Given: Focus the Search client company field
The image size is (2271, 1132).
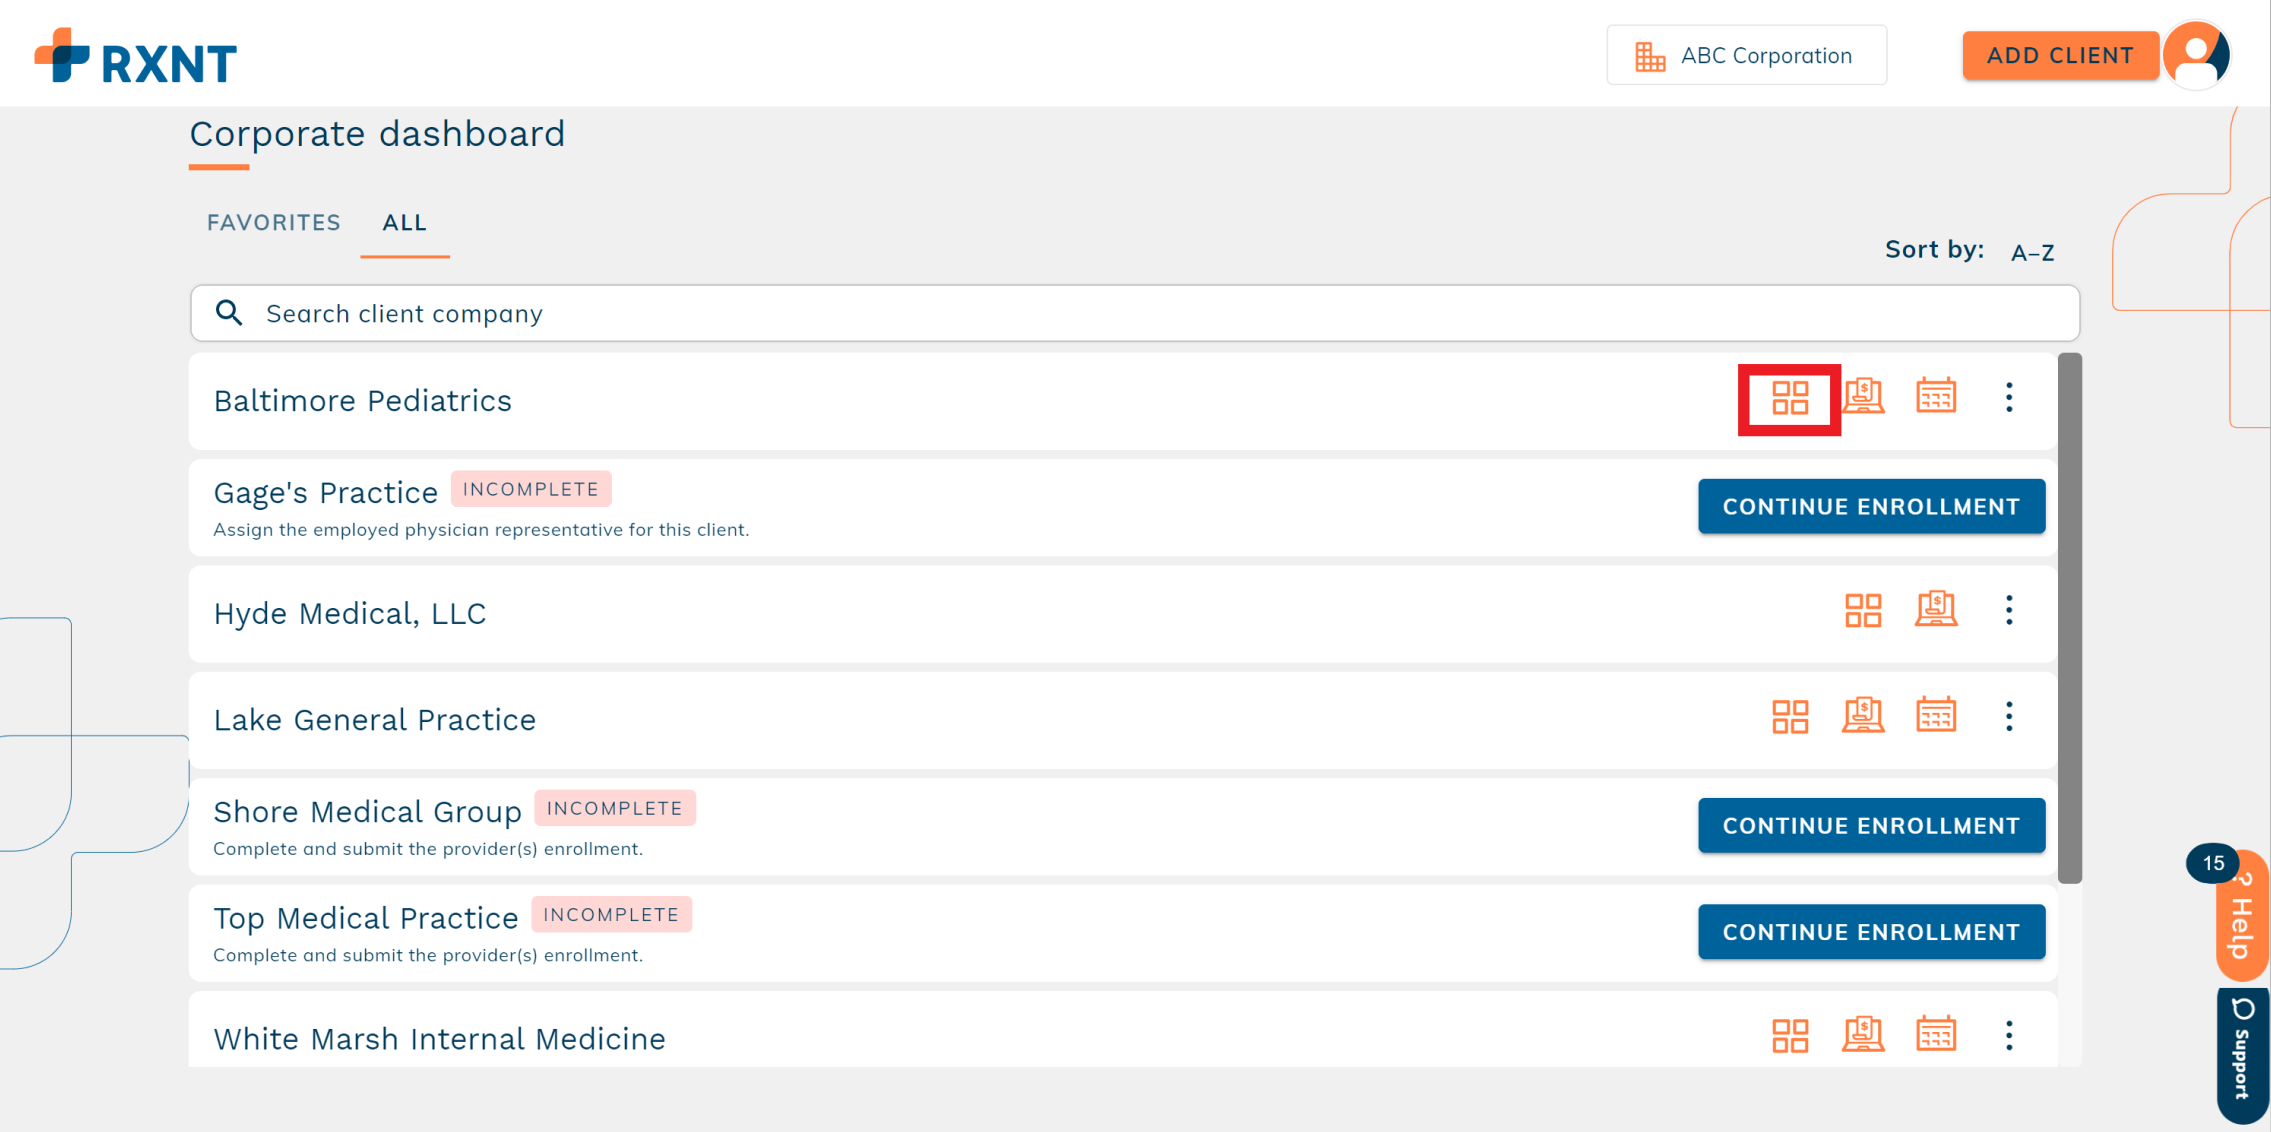Looking at the screenshot, I should 1135,313.
